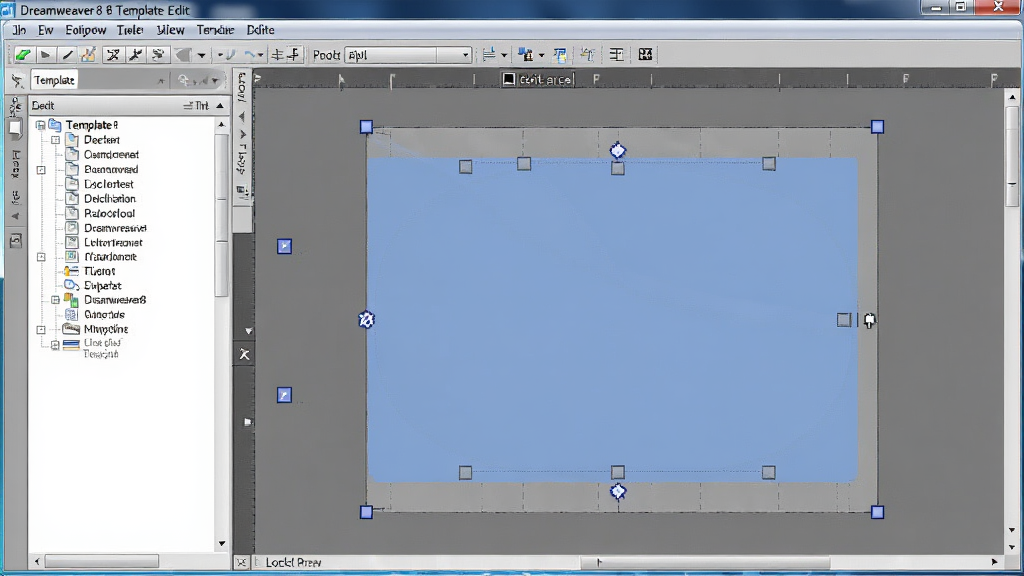
Task: Click the scroll-up arrow at canvas right edge
Action: pos(1012,97)
